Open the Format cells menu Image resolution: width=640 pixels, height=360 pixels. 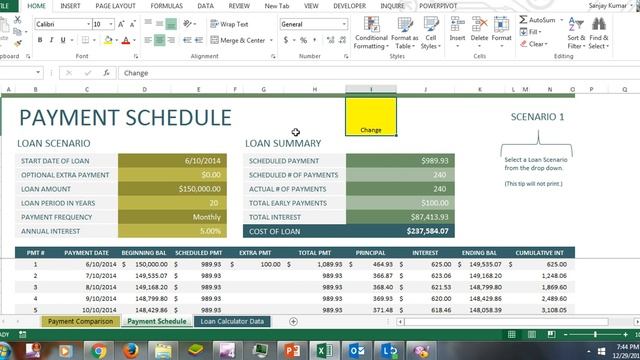point(501,33)
